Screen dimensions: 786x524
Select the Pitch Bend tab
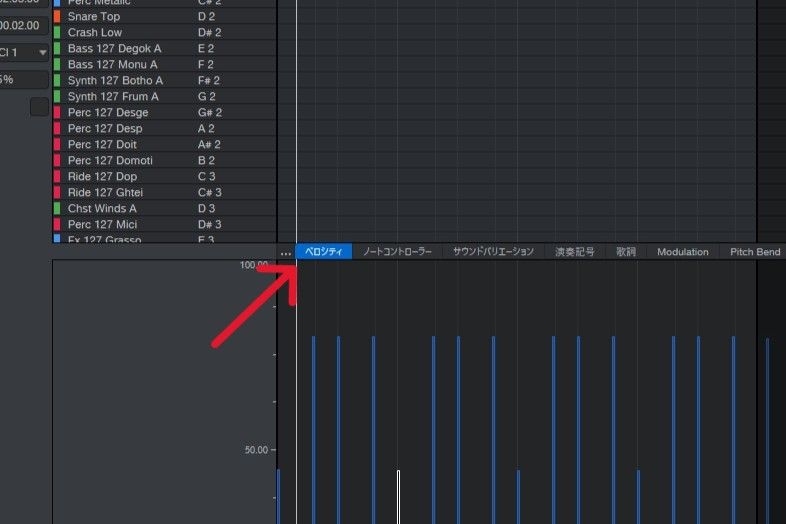point(755,252)
